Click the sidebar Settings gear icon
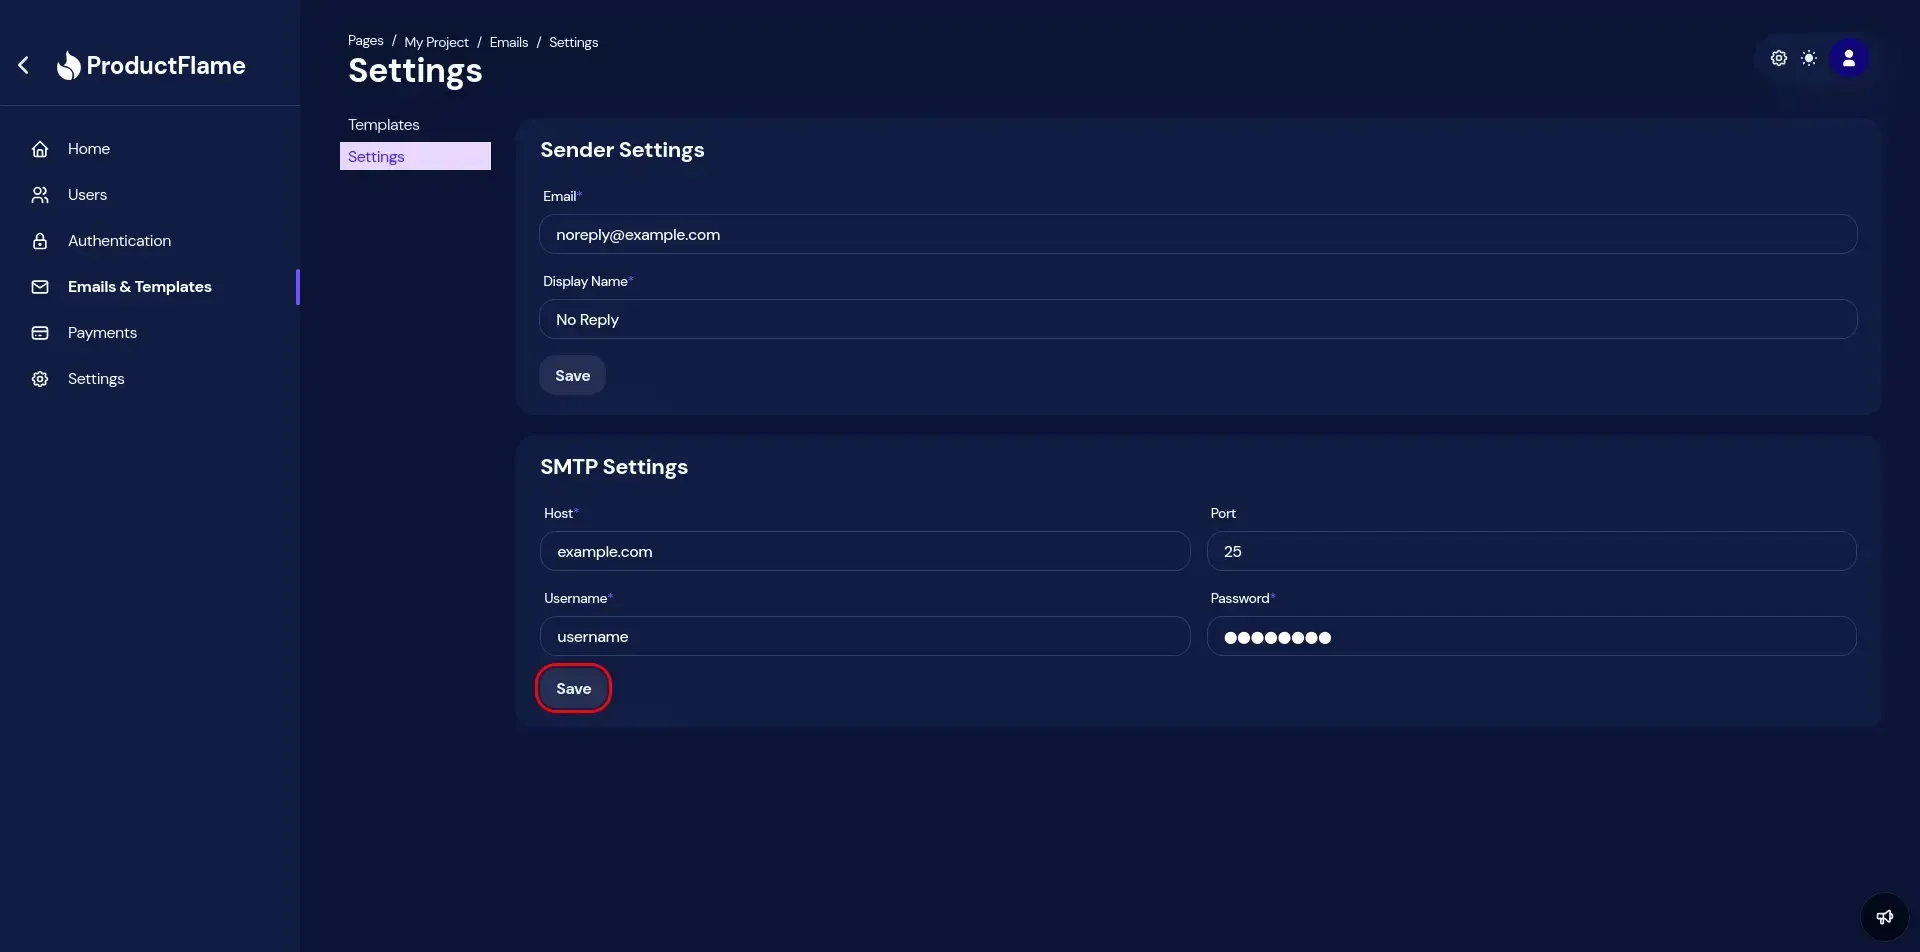This screenshot has width=1920, height=952. point(40,379)
